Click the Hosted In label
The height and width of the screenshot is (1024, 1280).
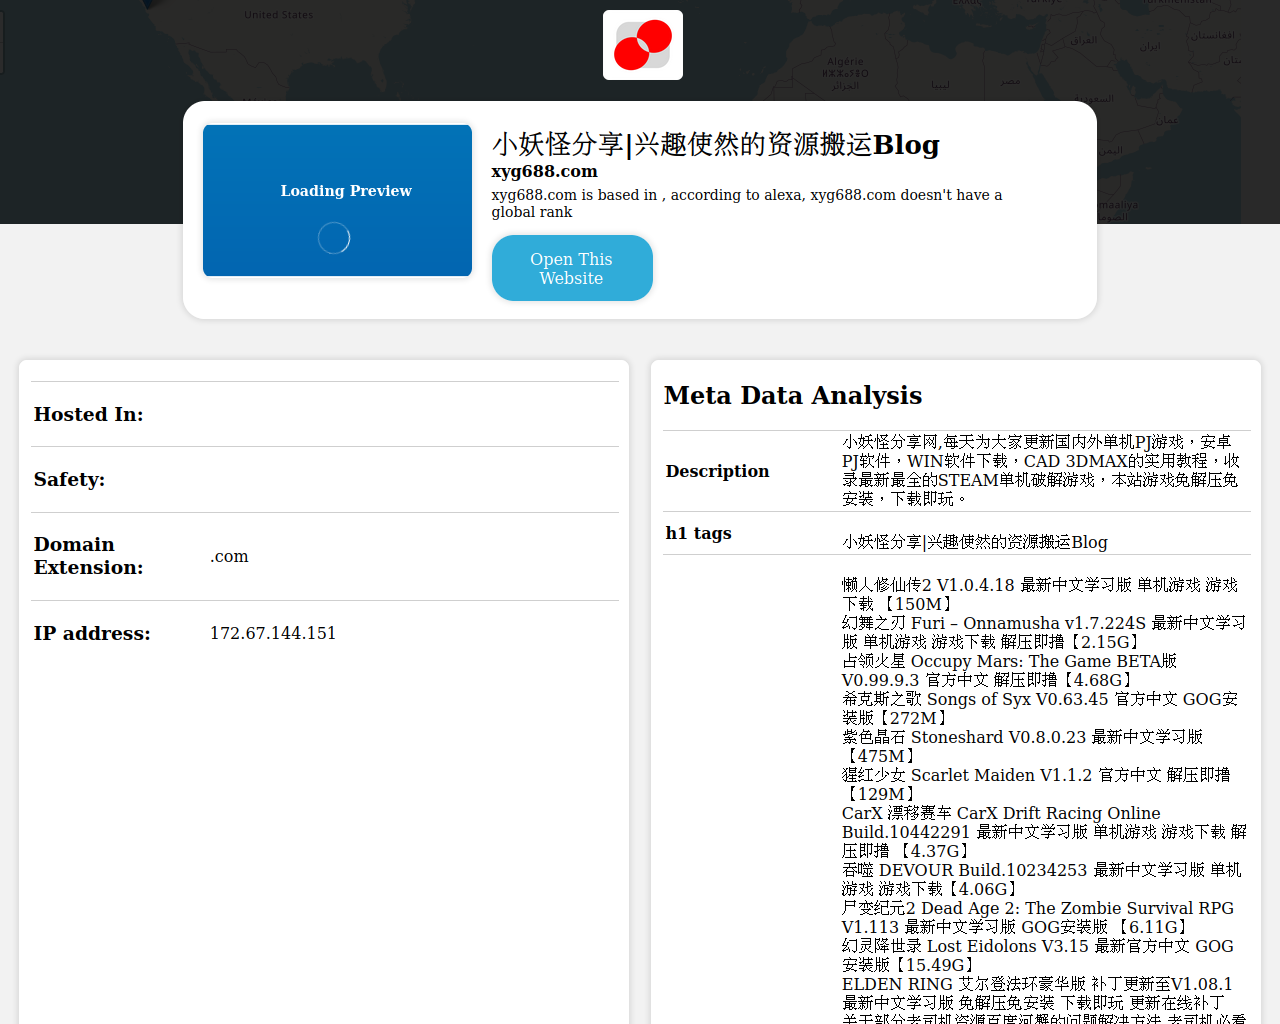point(89,414)
